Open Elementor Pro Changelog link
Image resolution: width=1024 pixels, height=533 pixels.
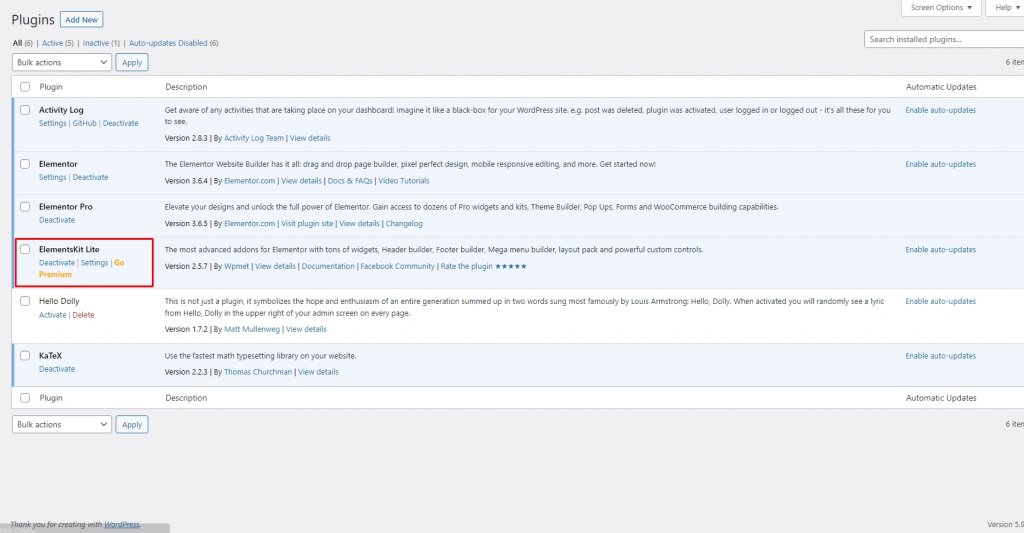[404, 223]
